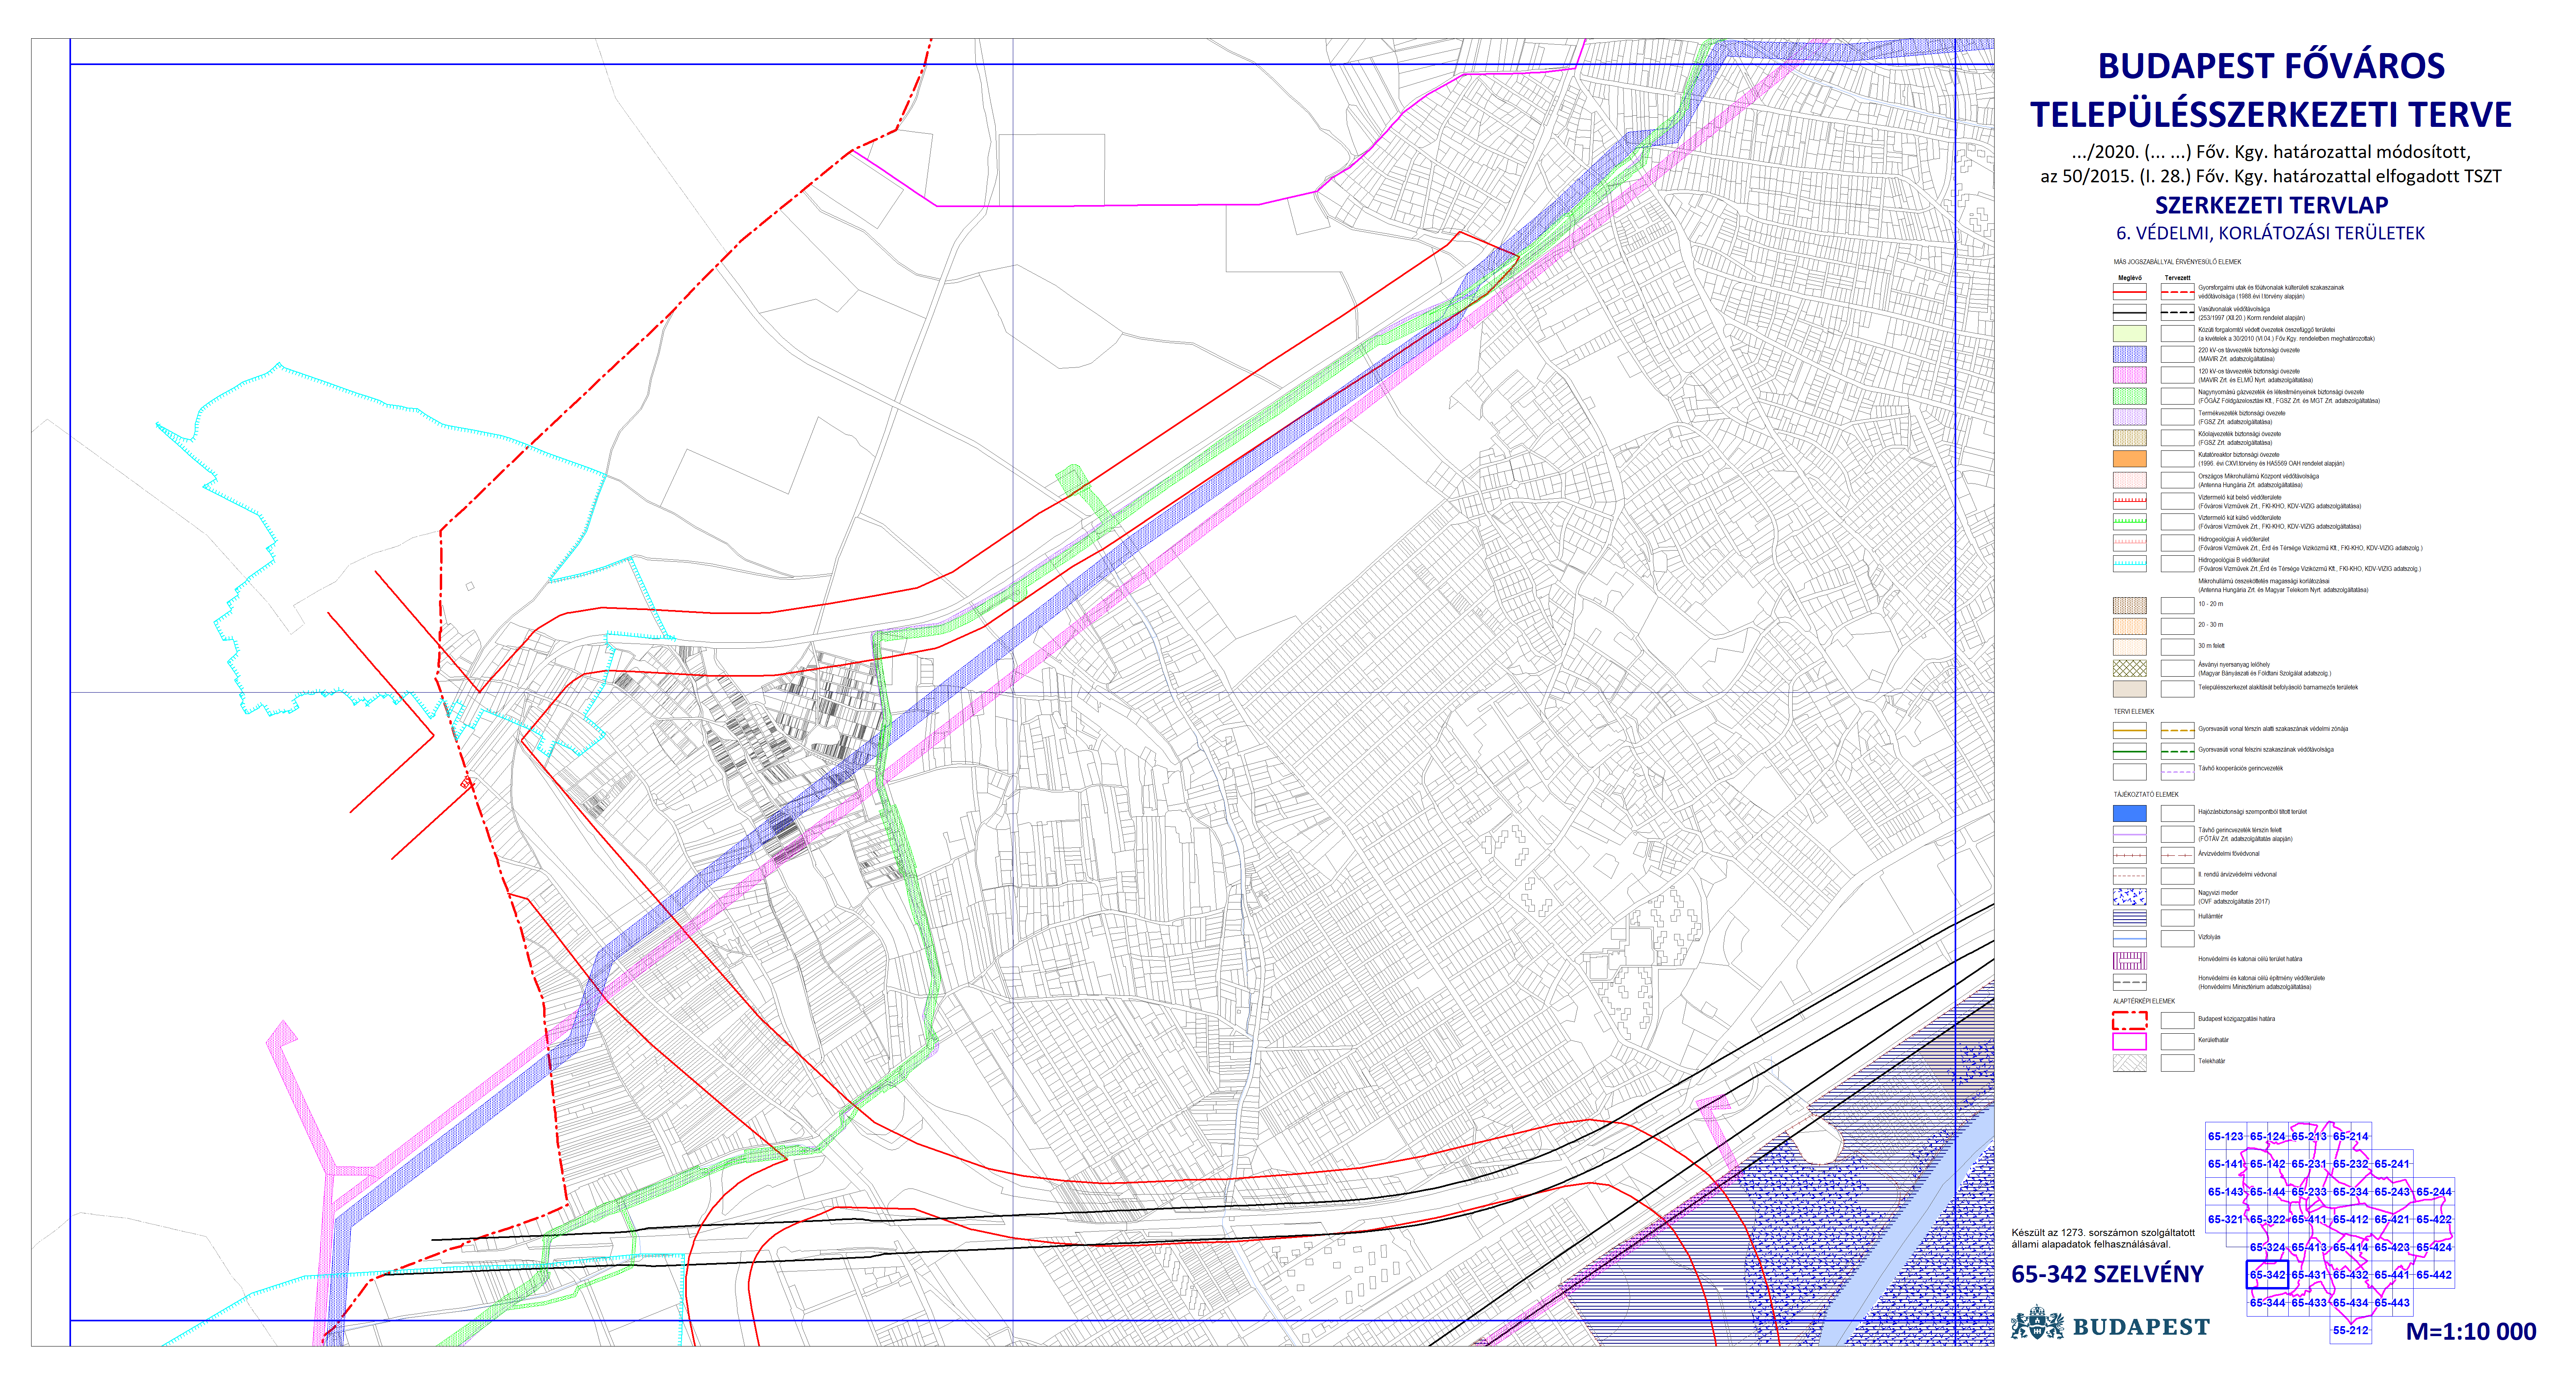
Task: Click the red ticked line swatch for kút belső védőterülete
Action: [x=2129, y=501]
